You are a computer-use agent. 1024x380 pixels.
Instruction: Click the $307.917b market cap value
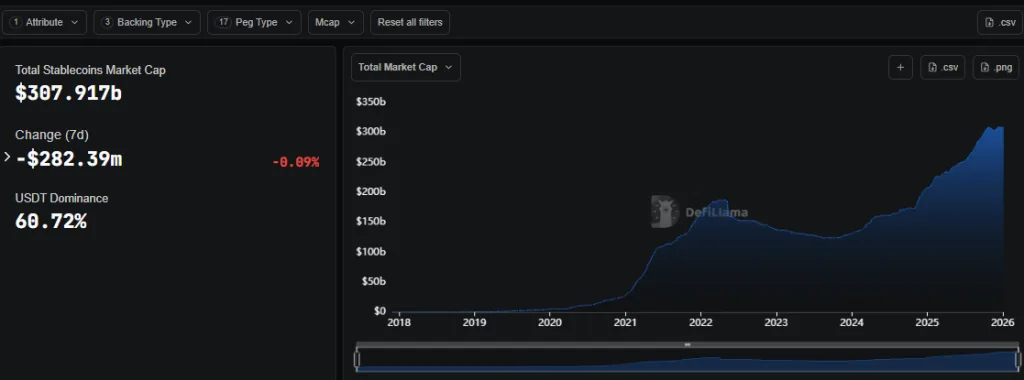pyautogui.click(x=69, y=93)
